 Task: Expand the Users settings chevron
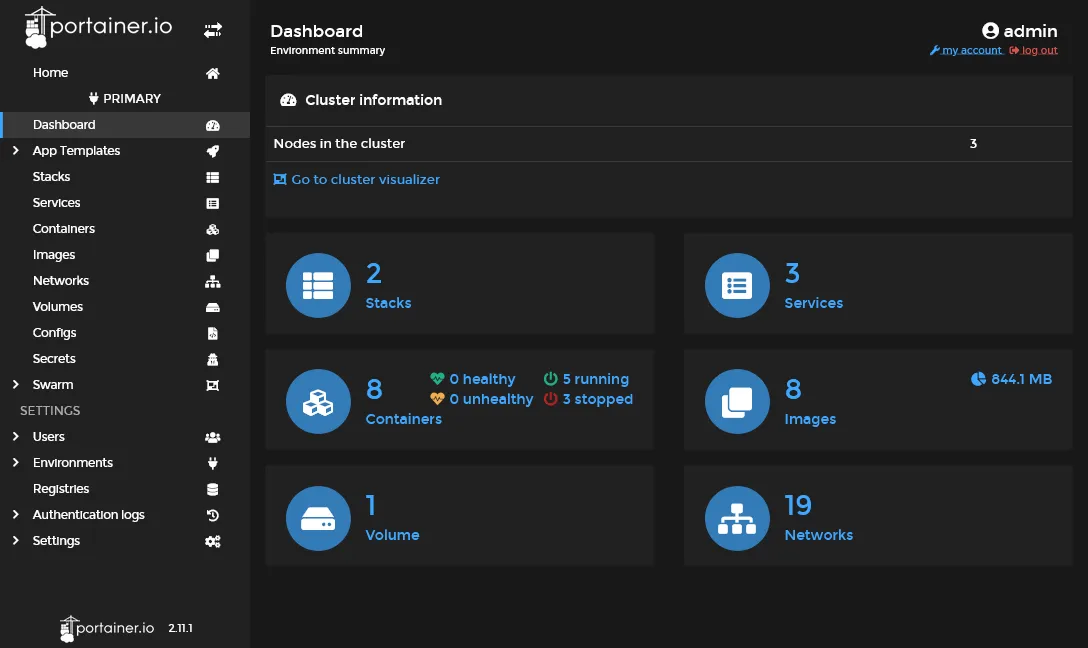pyautogui.click(x=15, y=437)
